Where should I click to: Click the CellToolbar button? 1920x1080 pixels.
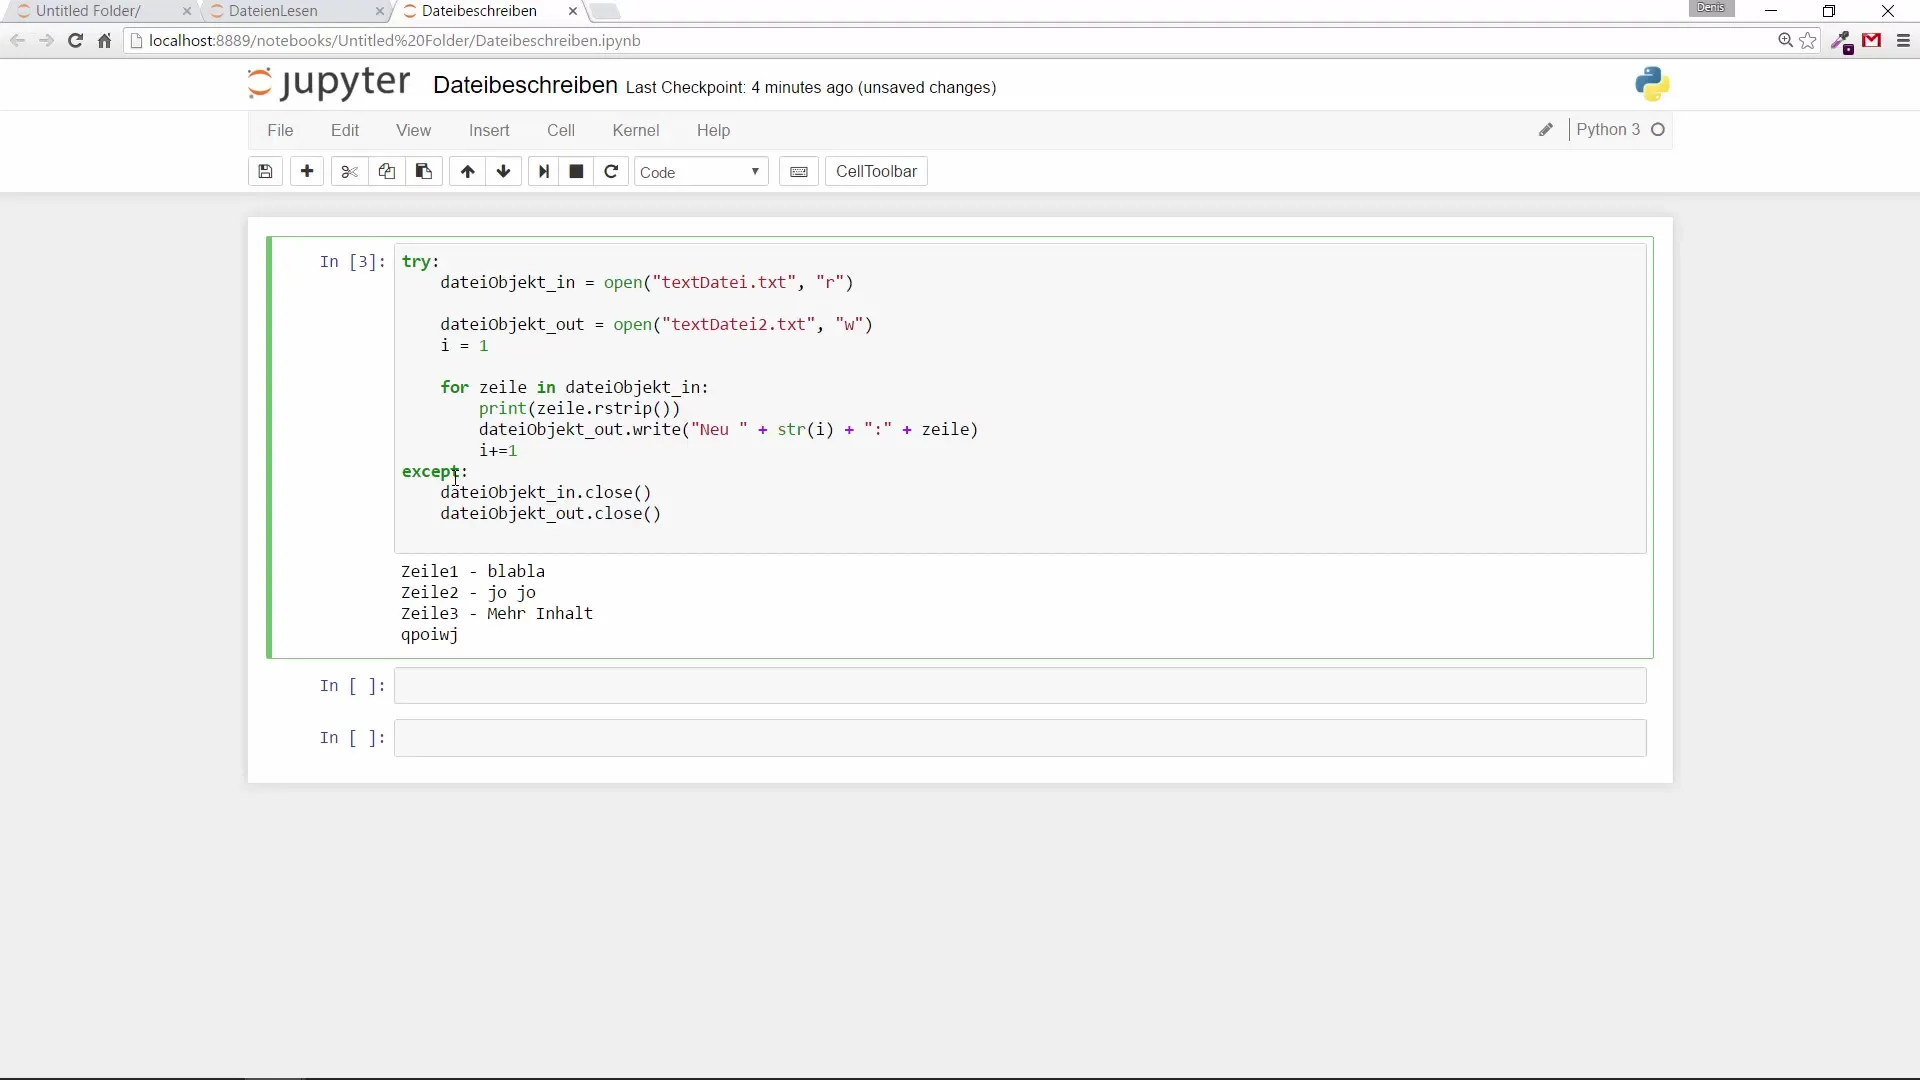click(876, 172)
